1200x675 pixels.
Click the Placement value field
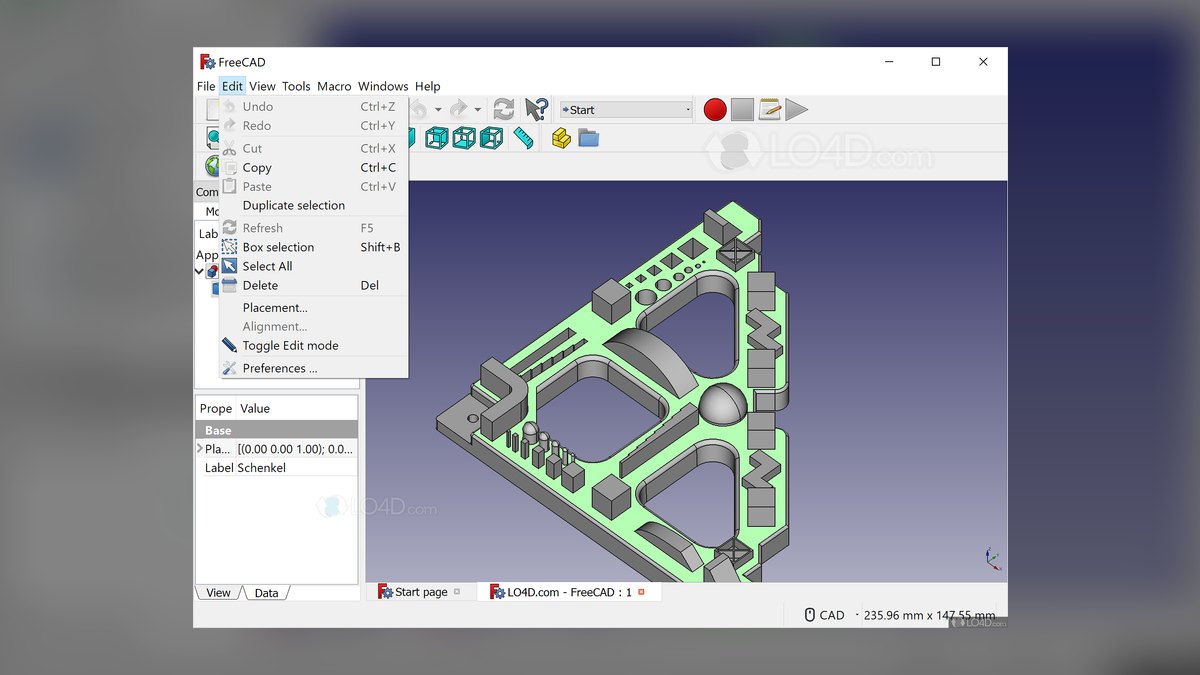(296, 449)
